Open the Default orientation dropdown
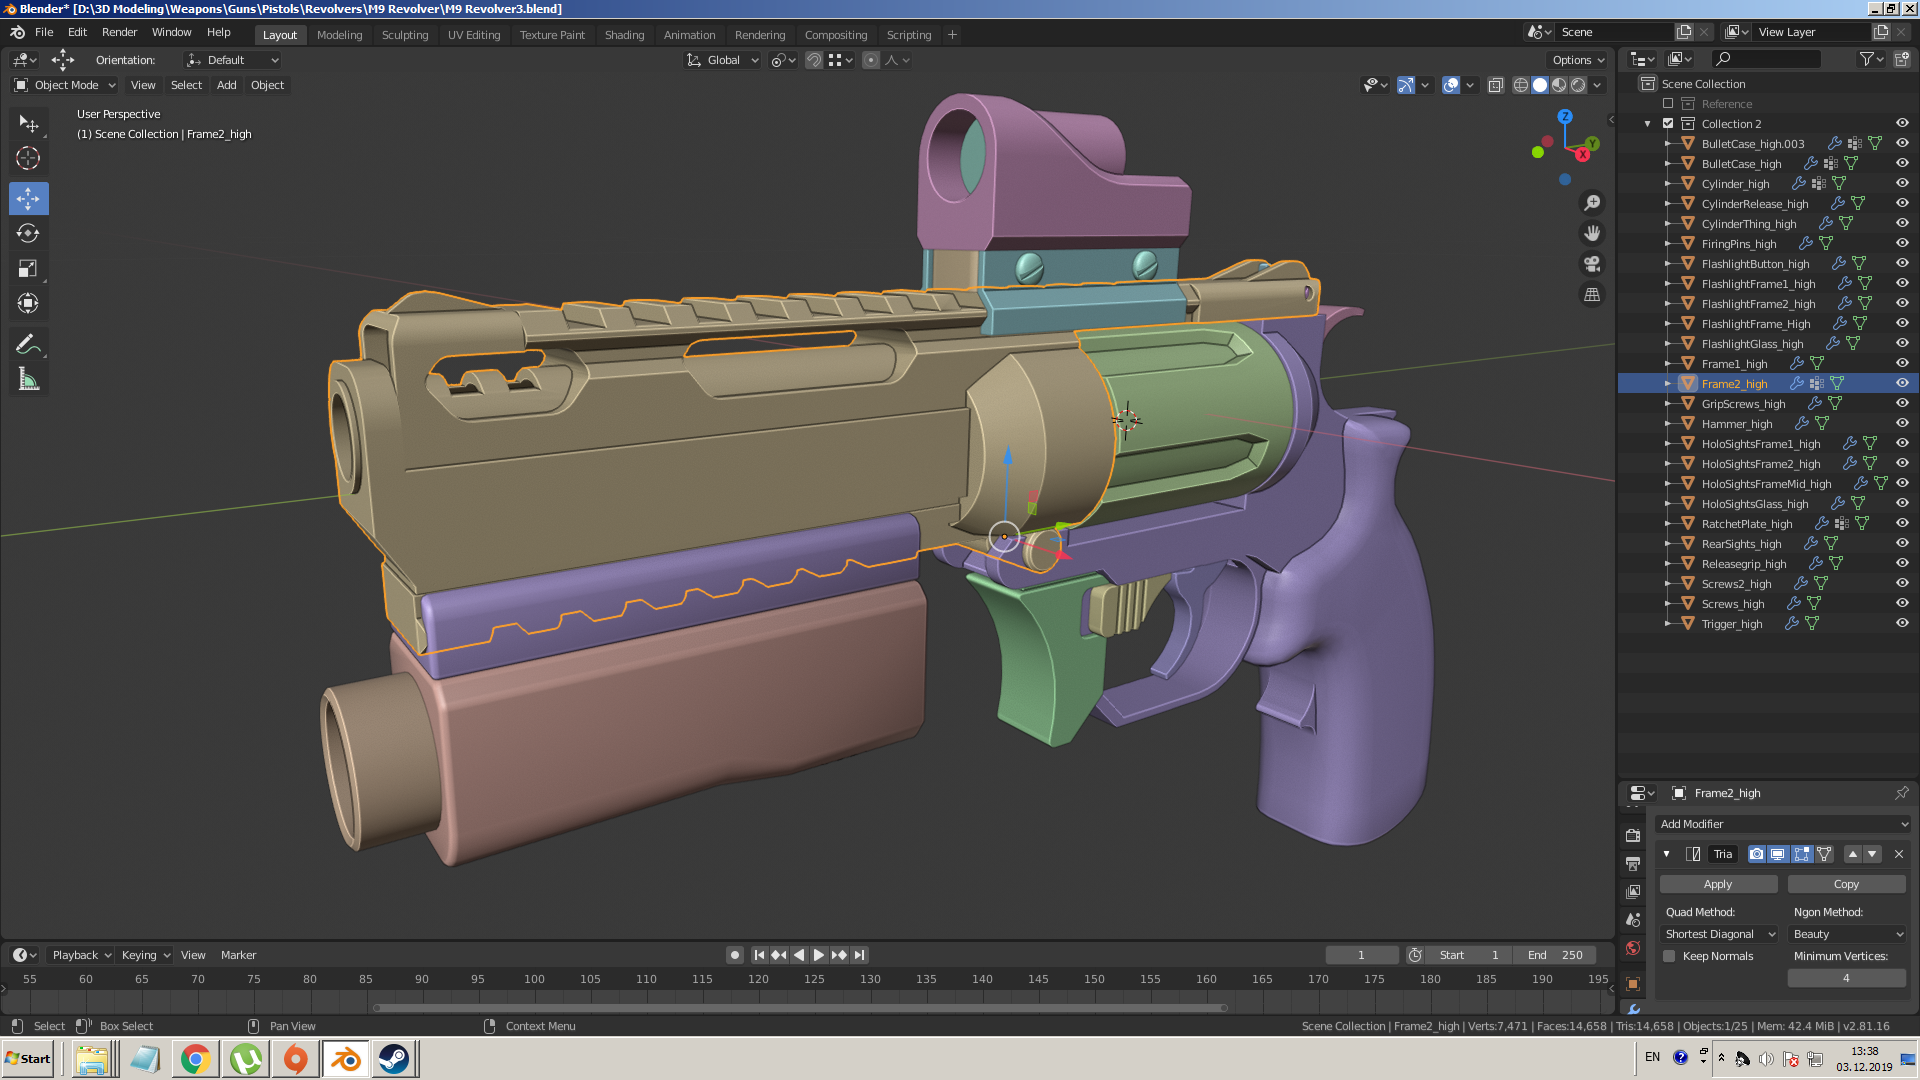The width and height of the screenshot is (1920, 1080). pyautogui.click(x=232, y=60)
